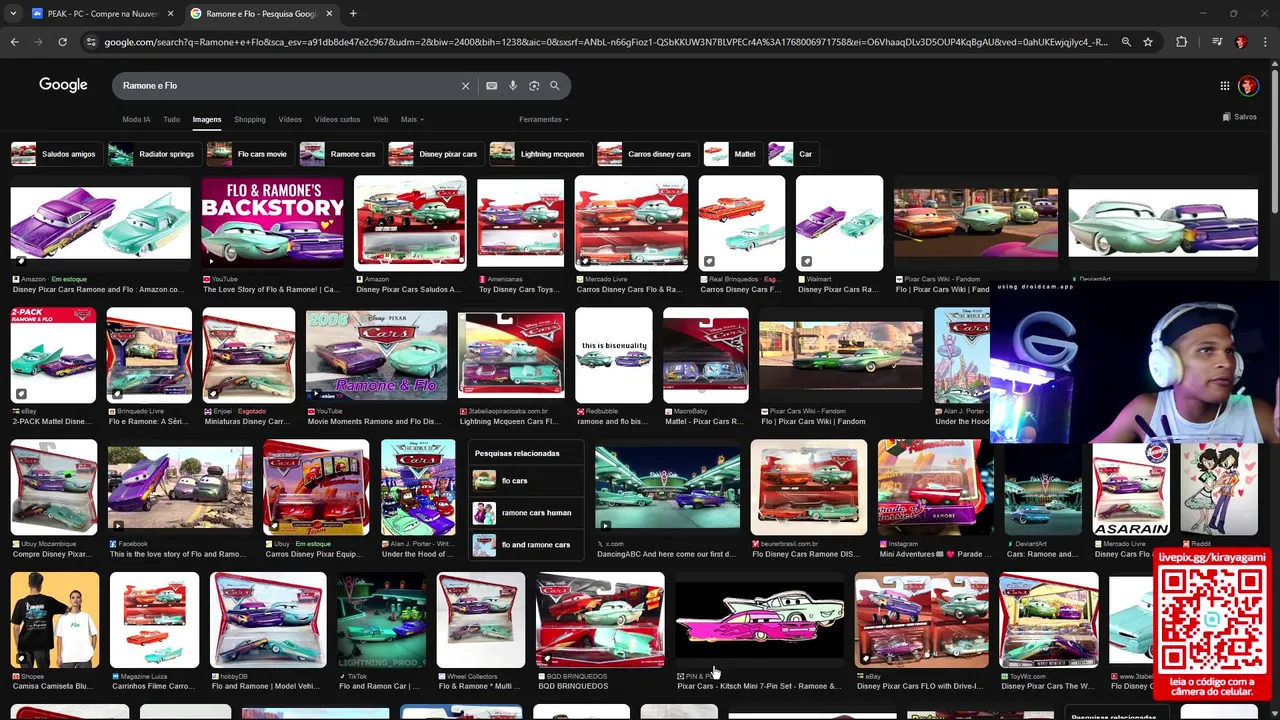Viewport: 1280px width, 720px height.
Task: Click the page vertical scrollbar
Action: pyautogui.click(x=1275, y=140)
